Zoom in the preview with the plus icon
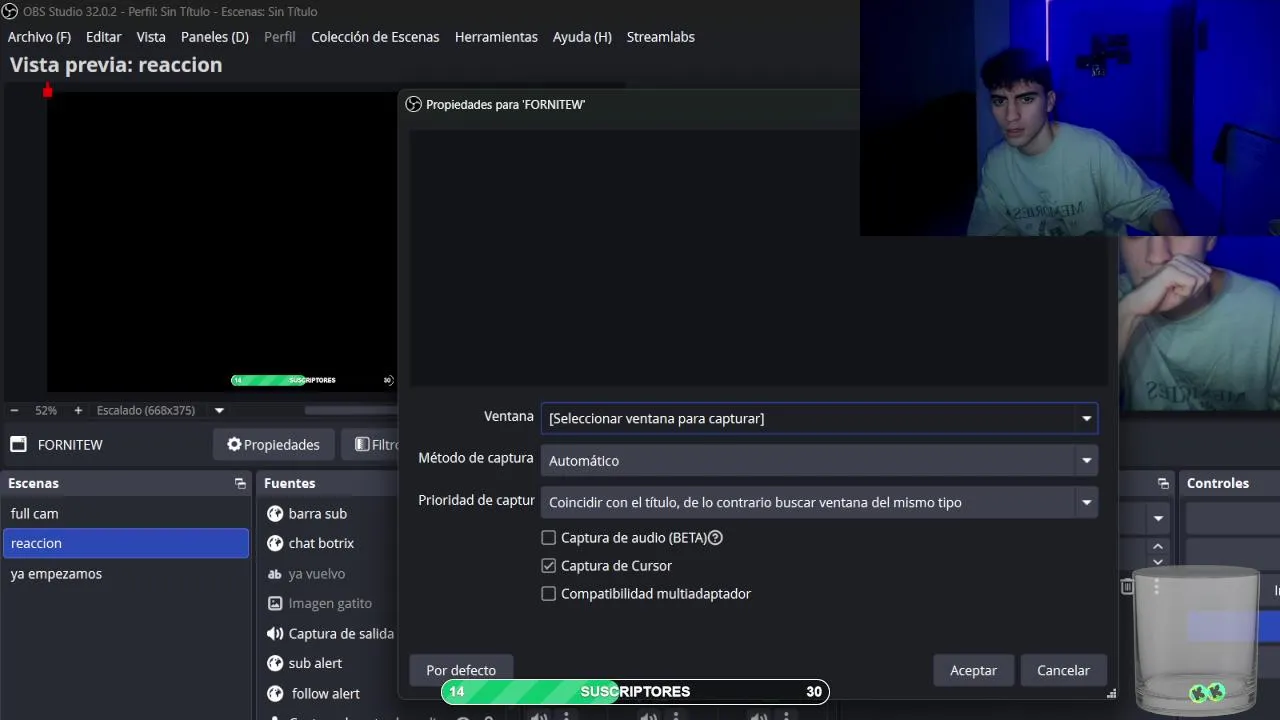The width and height of the screenshot is (1280, 720). (77, 410)
